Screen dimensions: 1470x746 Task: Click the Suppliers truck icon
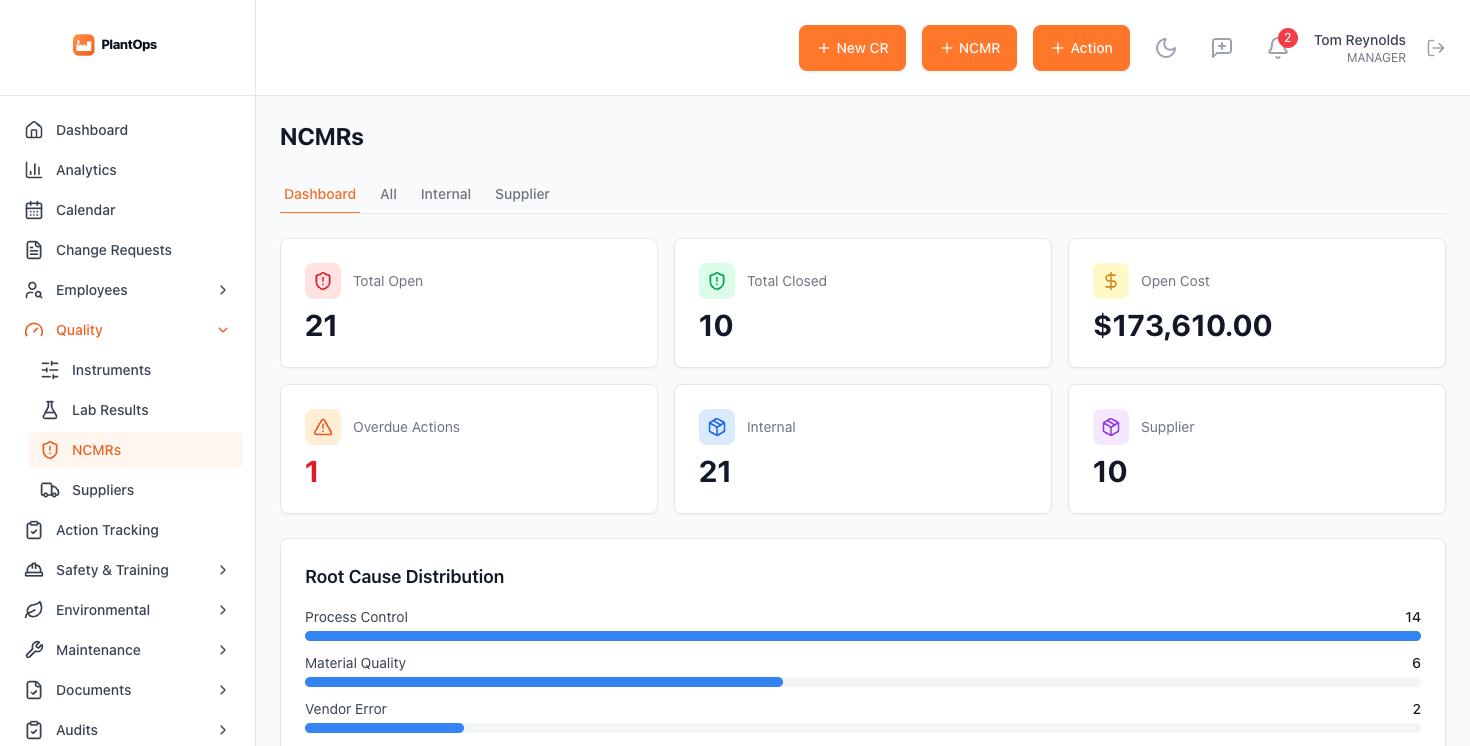coord(50,490)
